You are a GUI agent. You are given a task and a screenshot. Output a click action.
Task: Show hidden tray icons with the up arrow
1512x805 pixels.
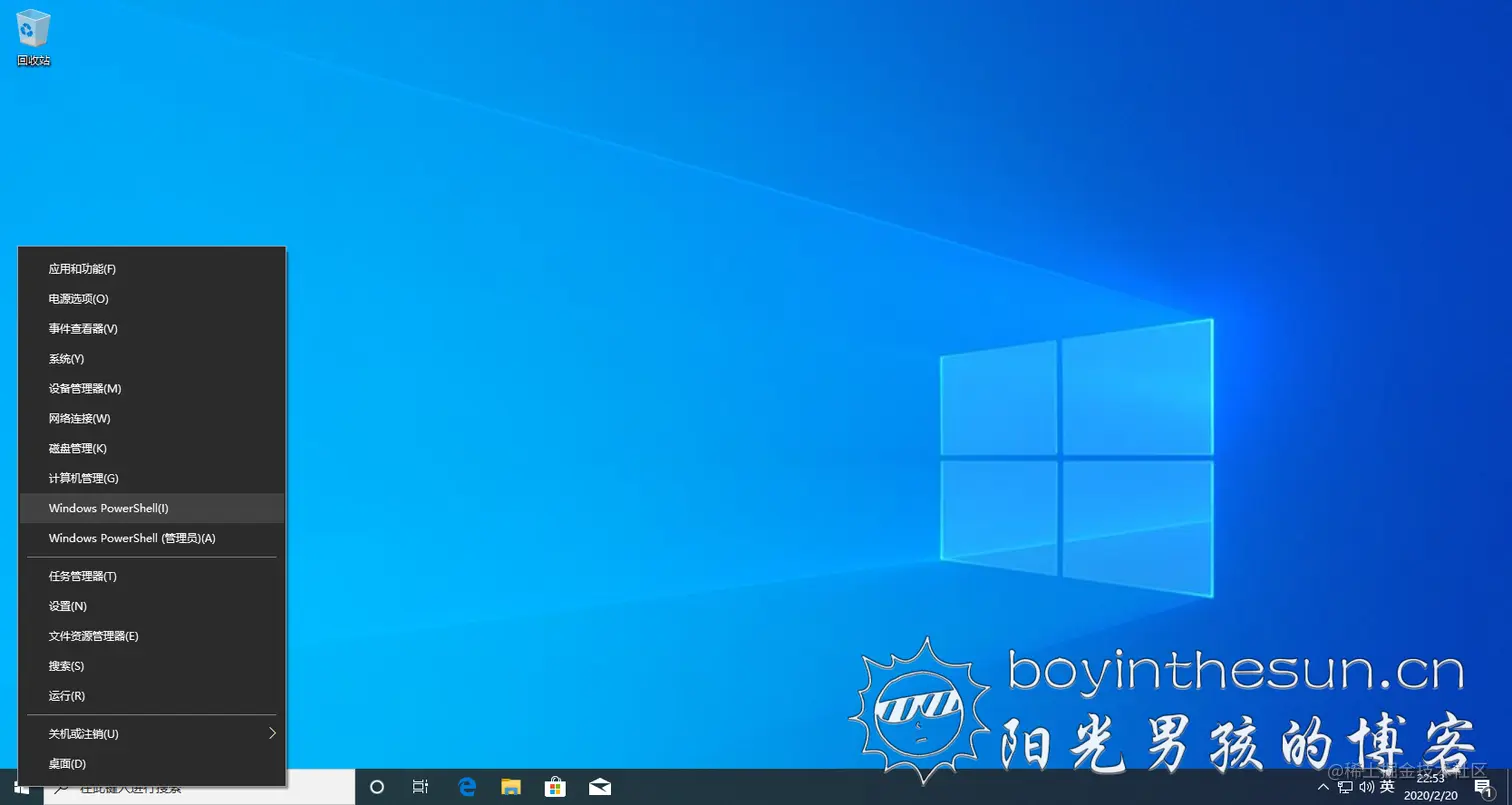[1322, 787]
